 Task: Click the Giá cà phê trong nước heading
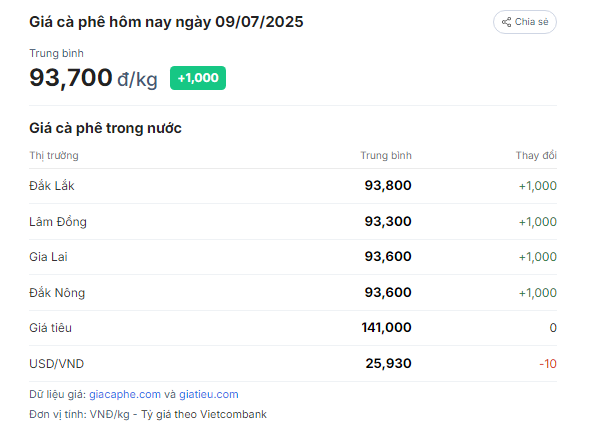(x=105, y=128)
